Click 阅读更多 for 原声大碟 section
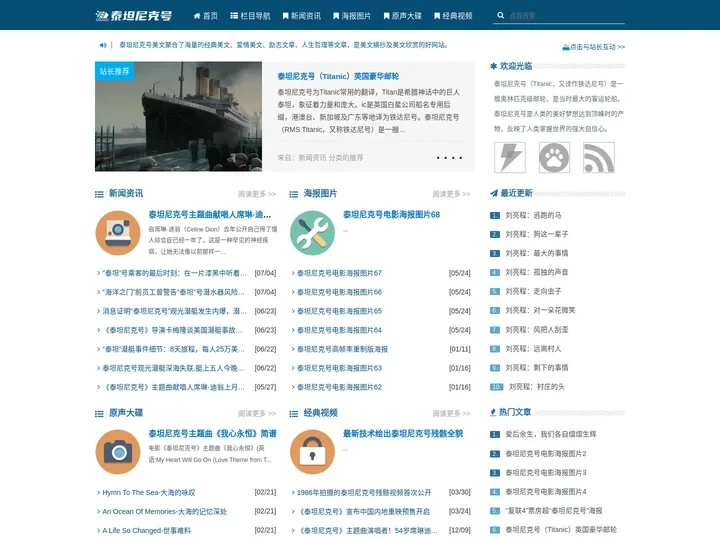 tap(257, 413)
